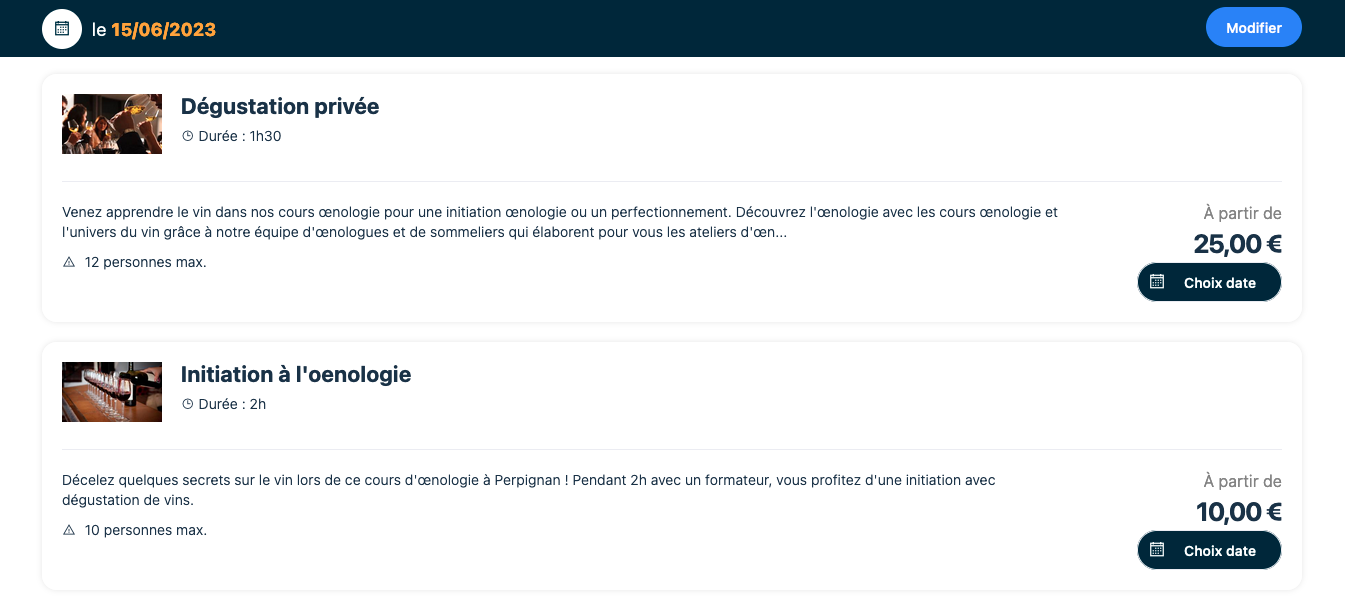This screenshot has width=1345, height=602.
Task: Click calendar icon in Dégustation privée's Choix date button
Action: (x=1157, y=282)
